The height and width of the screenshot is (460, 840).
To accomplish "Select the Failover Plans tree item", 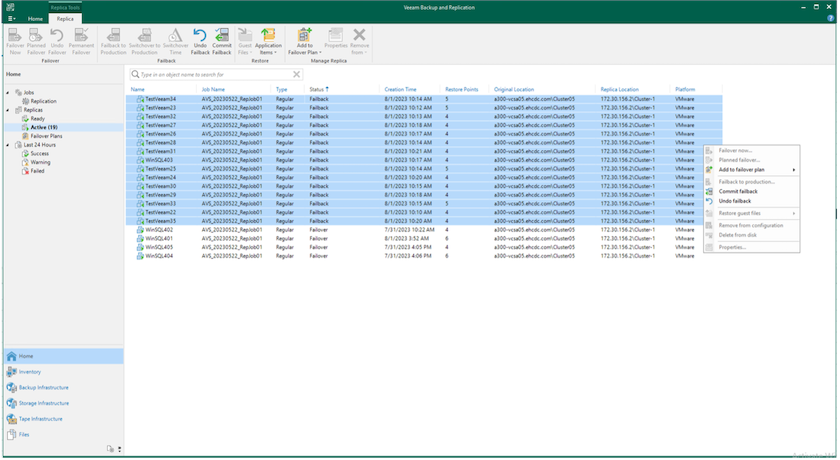I will [47, 136].
